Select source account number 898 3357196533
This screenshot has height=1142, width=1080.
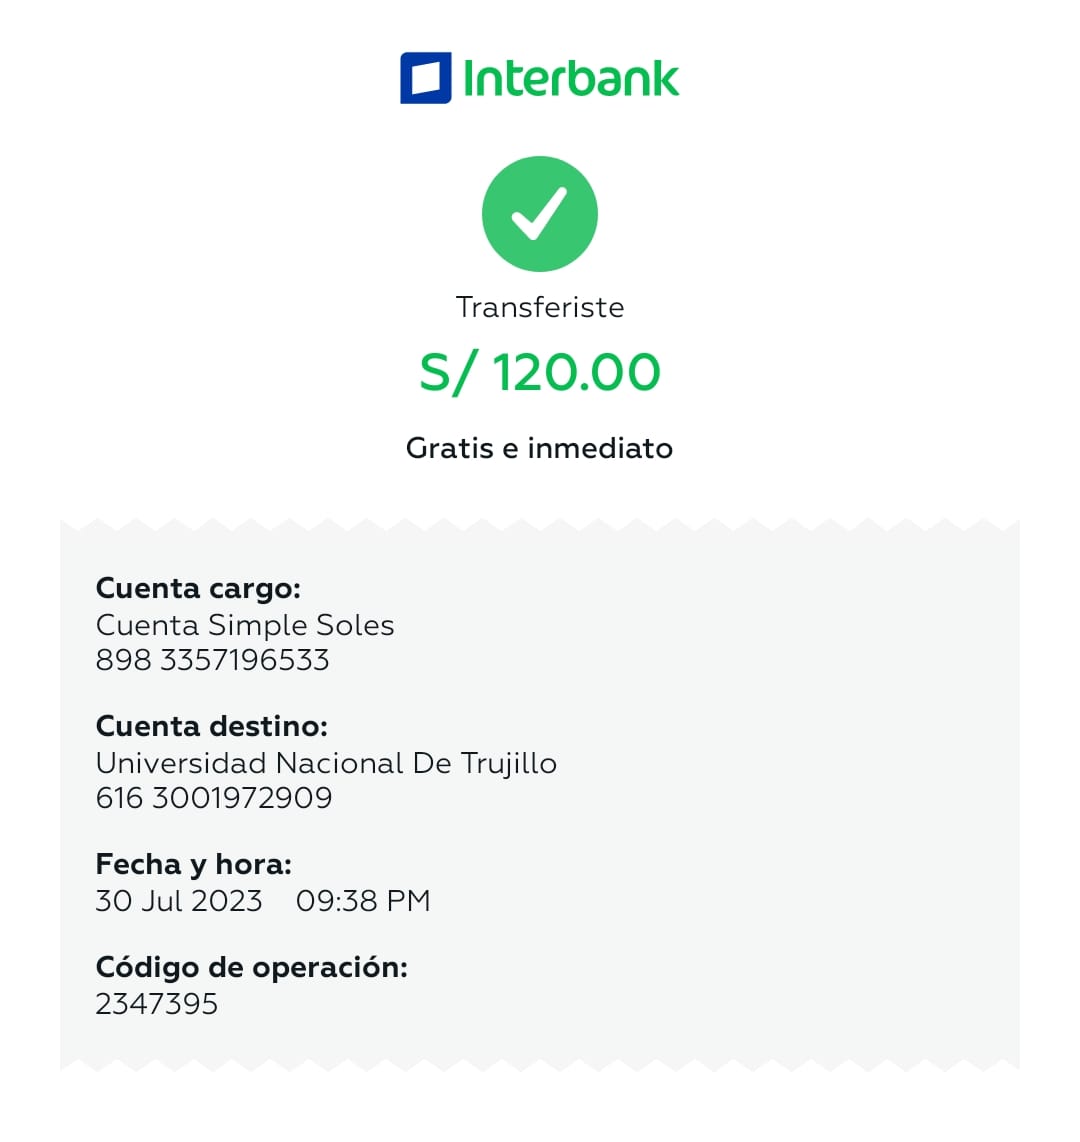(212, 660)
